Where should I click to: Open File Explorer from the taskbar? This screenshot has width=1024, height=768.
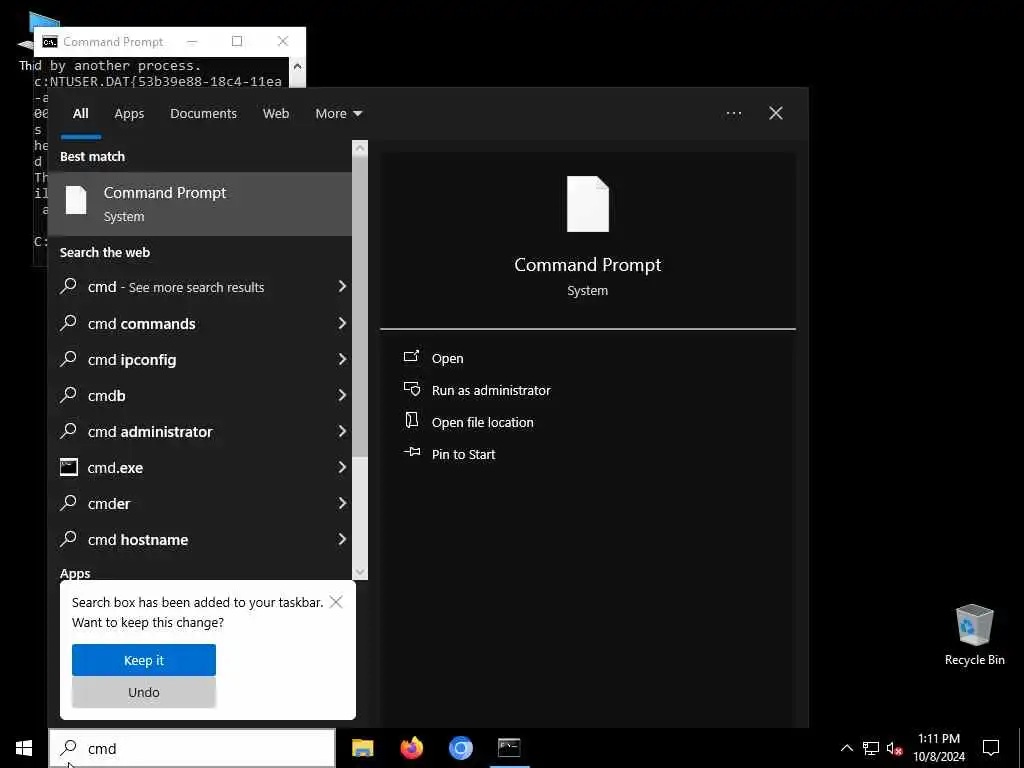362,748
